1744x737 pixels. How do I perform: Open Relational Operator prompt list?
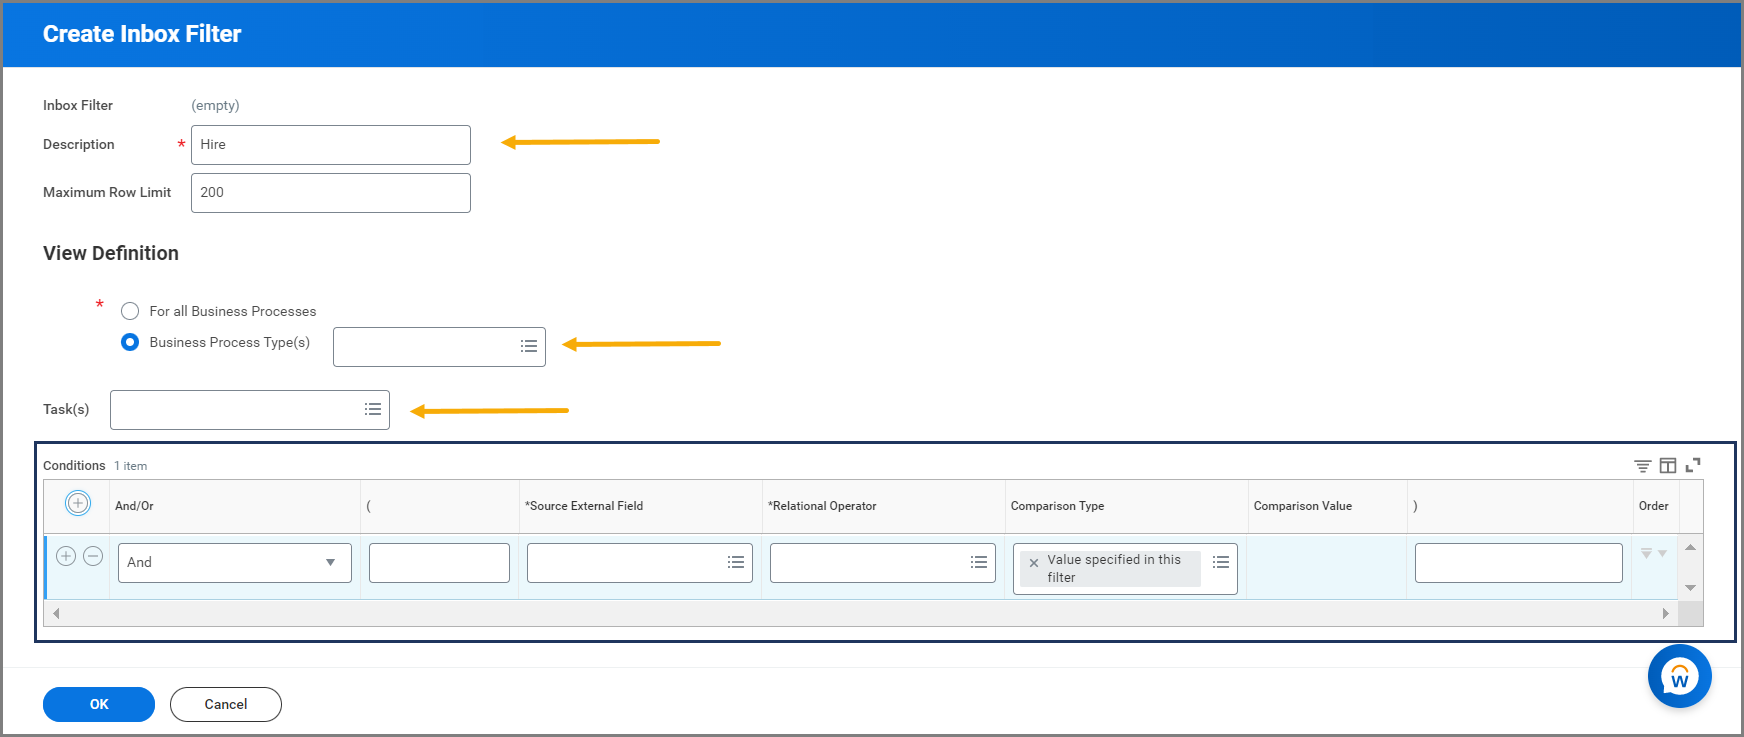tap(979, 562)
